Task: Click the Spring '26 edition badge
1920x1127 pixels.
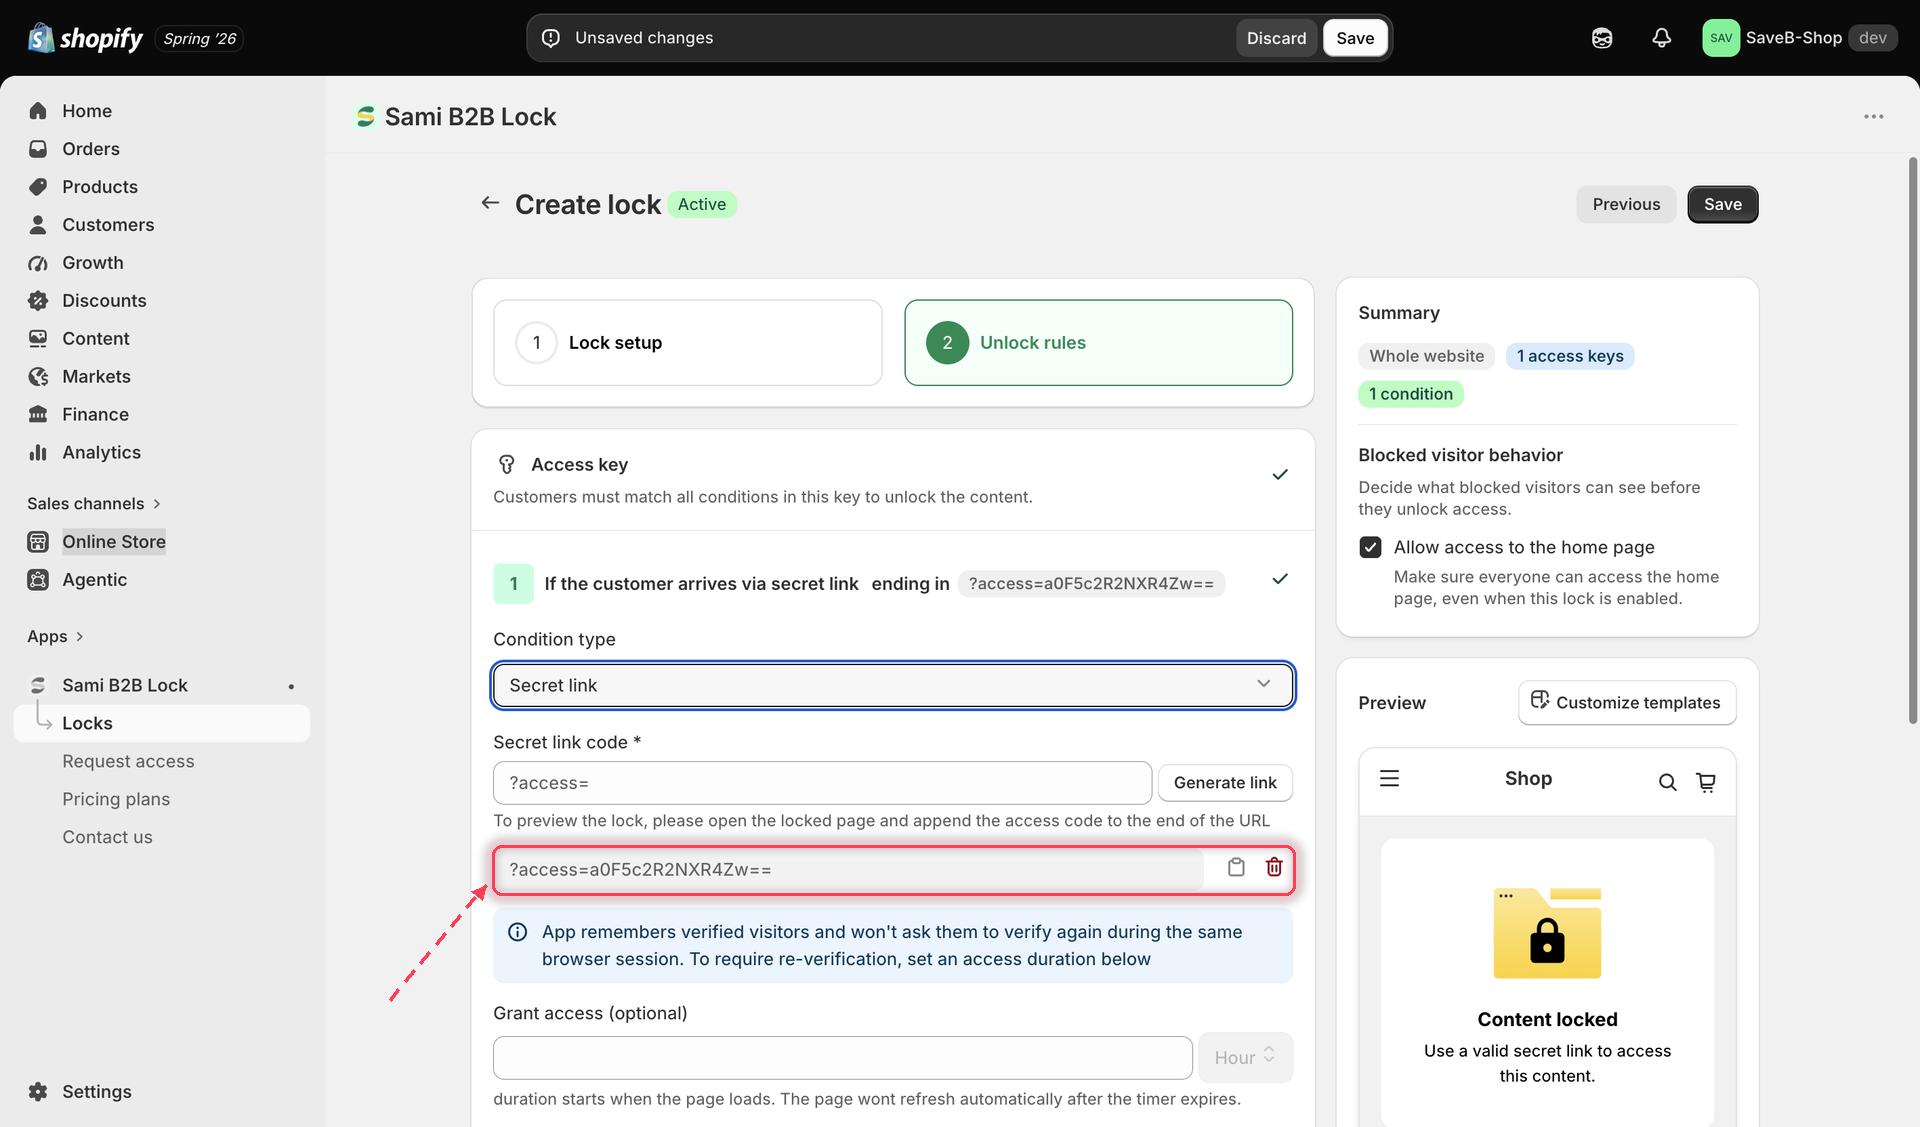Action: click(199, 39)
